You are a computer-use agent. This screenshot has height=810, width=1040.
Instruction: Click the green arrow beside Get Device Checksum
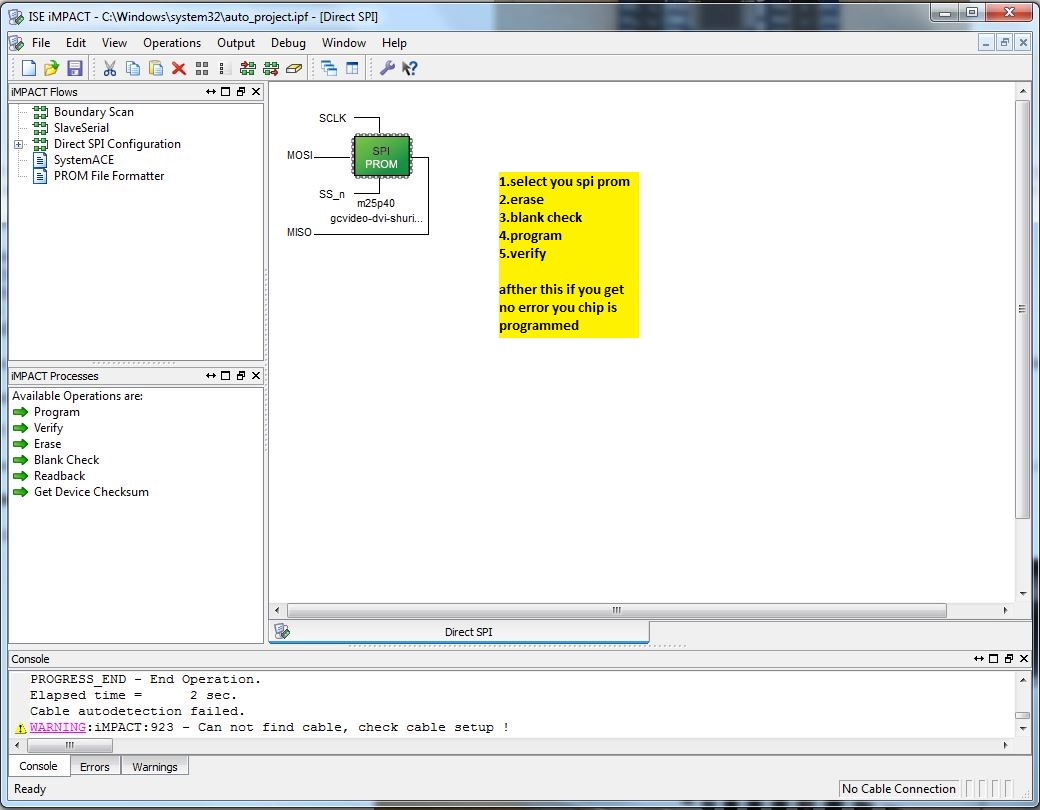point(21,492)
